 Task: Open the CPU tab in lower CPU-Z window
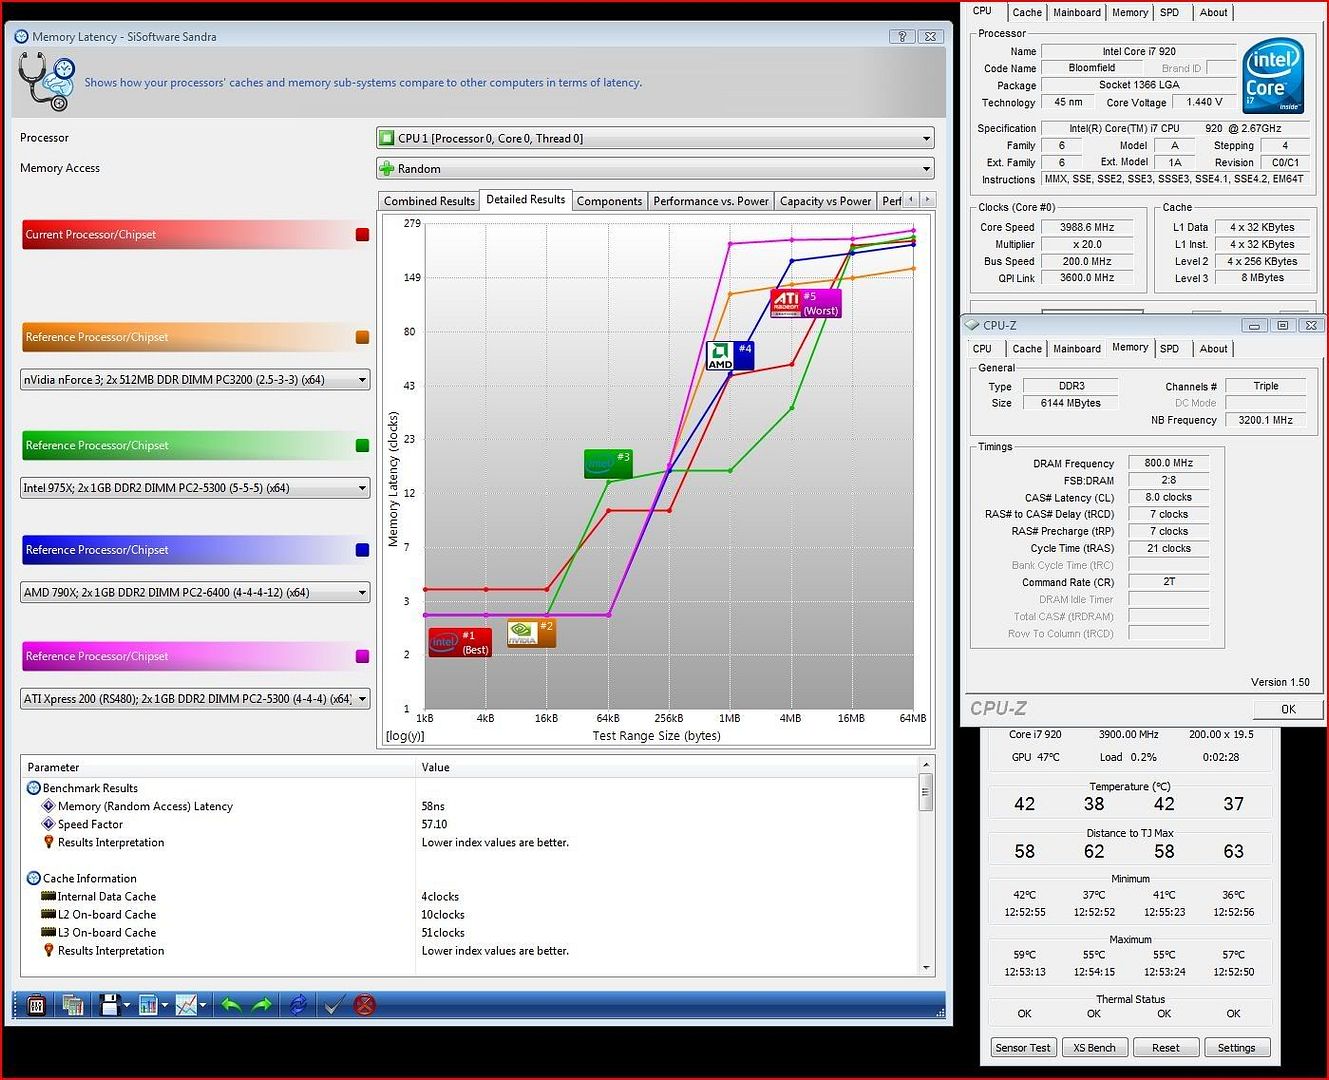pyautogui.click(x=982, y=349)
